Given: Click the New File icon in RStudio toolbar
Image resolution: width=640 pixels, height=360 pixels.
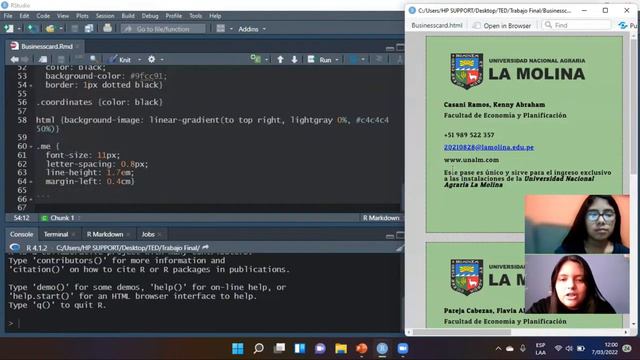Looking at the screenshot, I should (9, 29).
